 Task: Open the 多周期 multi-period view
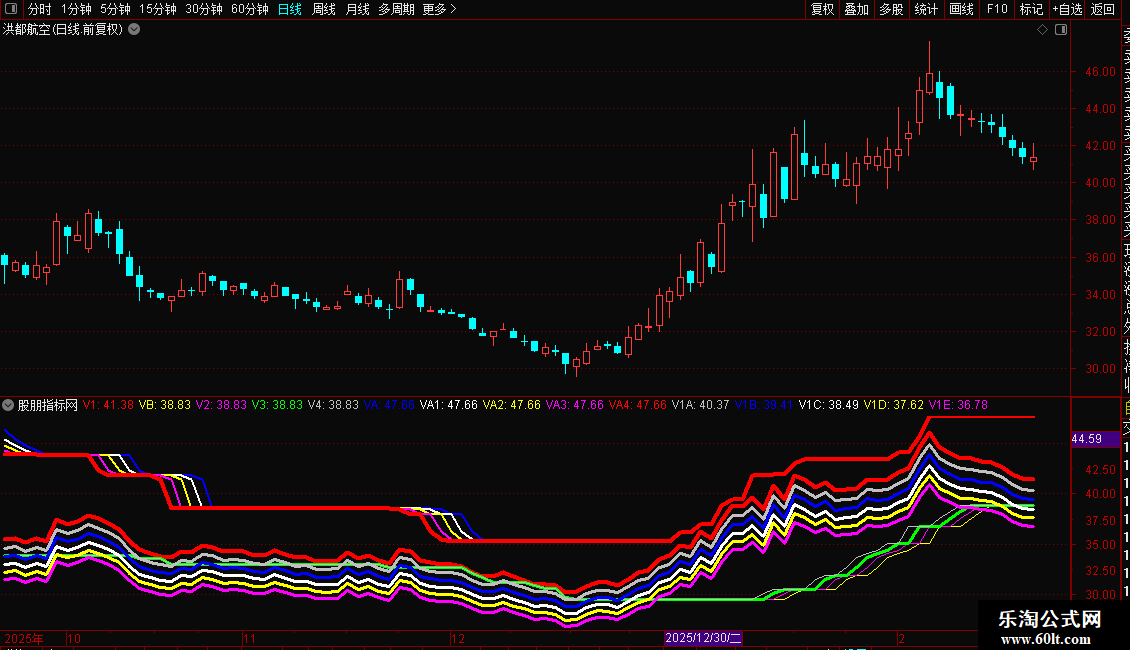[396, 9]
